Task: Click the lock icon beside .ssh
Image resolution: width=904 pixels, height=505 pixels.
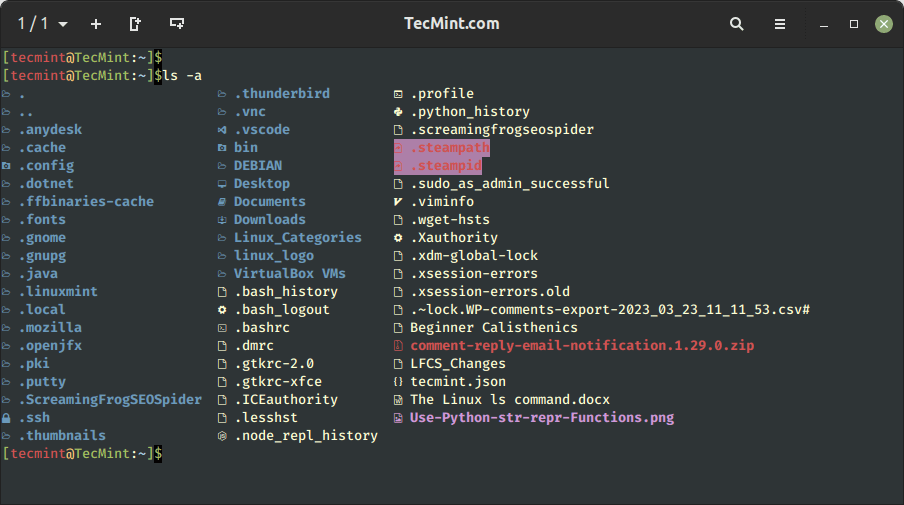Action: [x=7, y=418]
